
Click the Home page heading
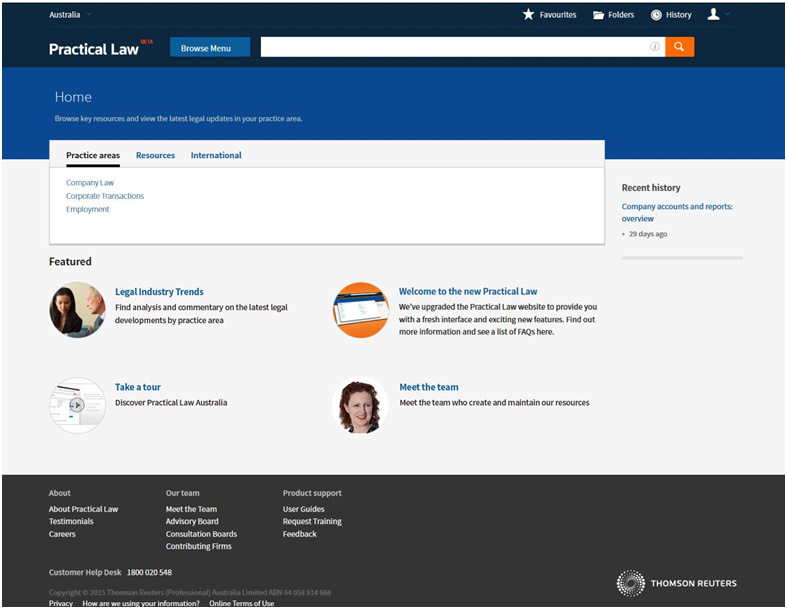[x=73, y=97]
